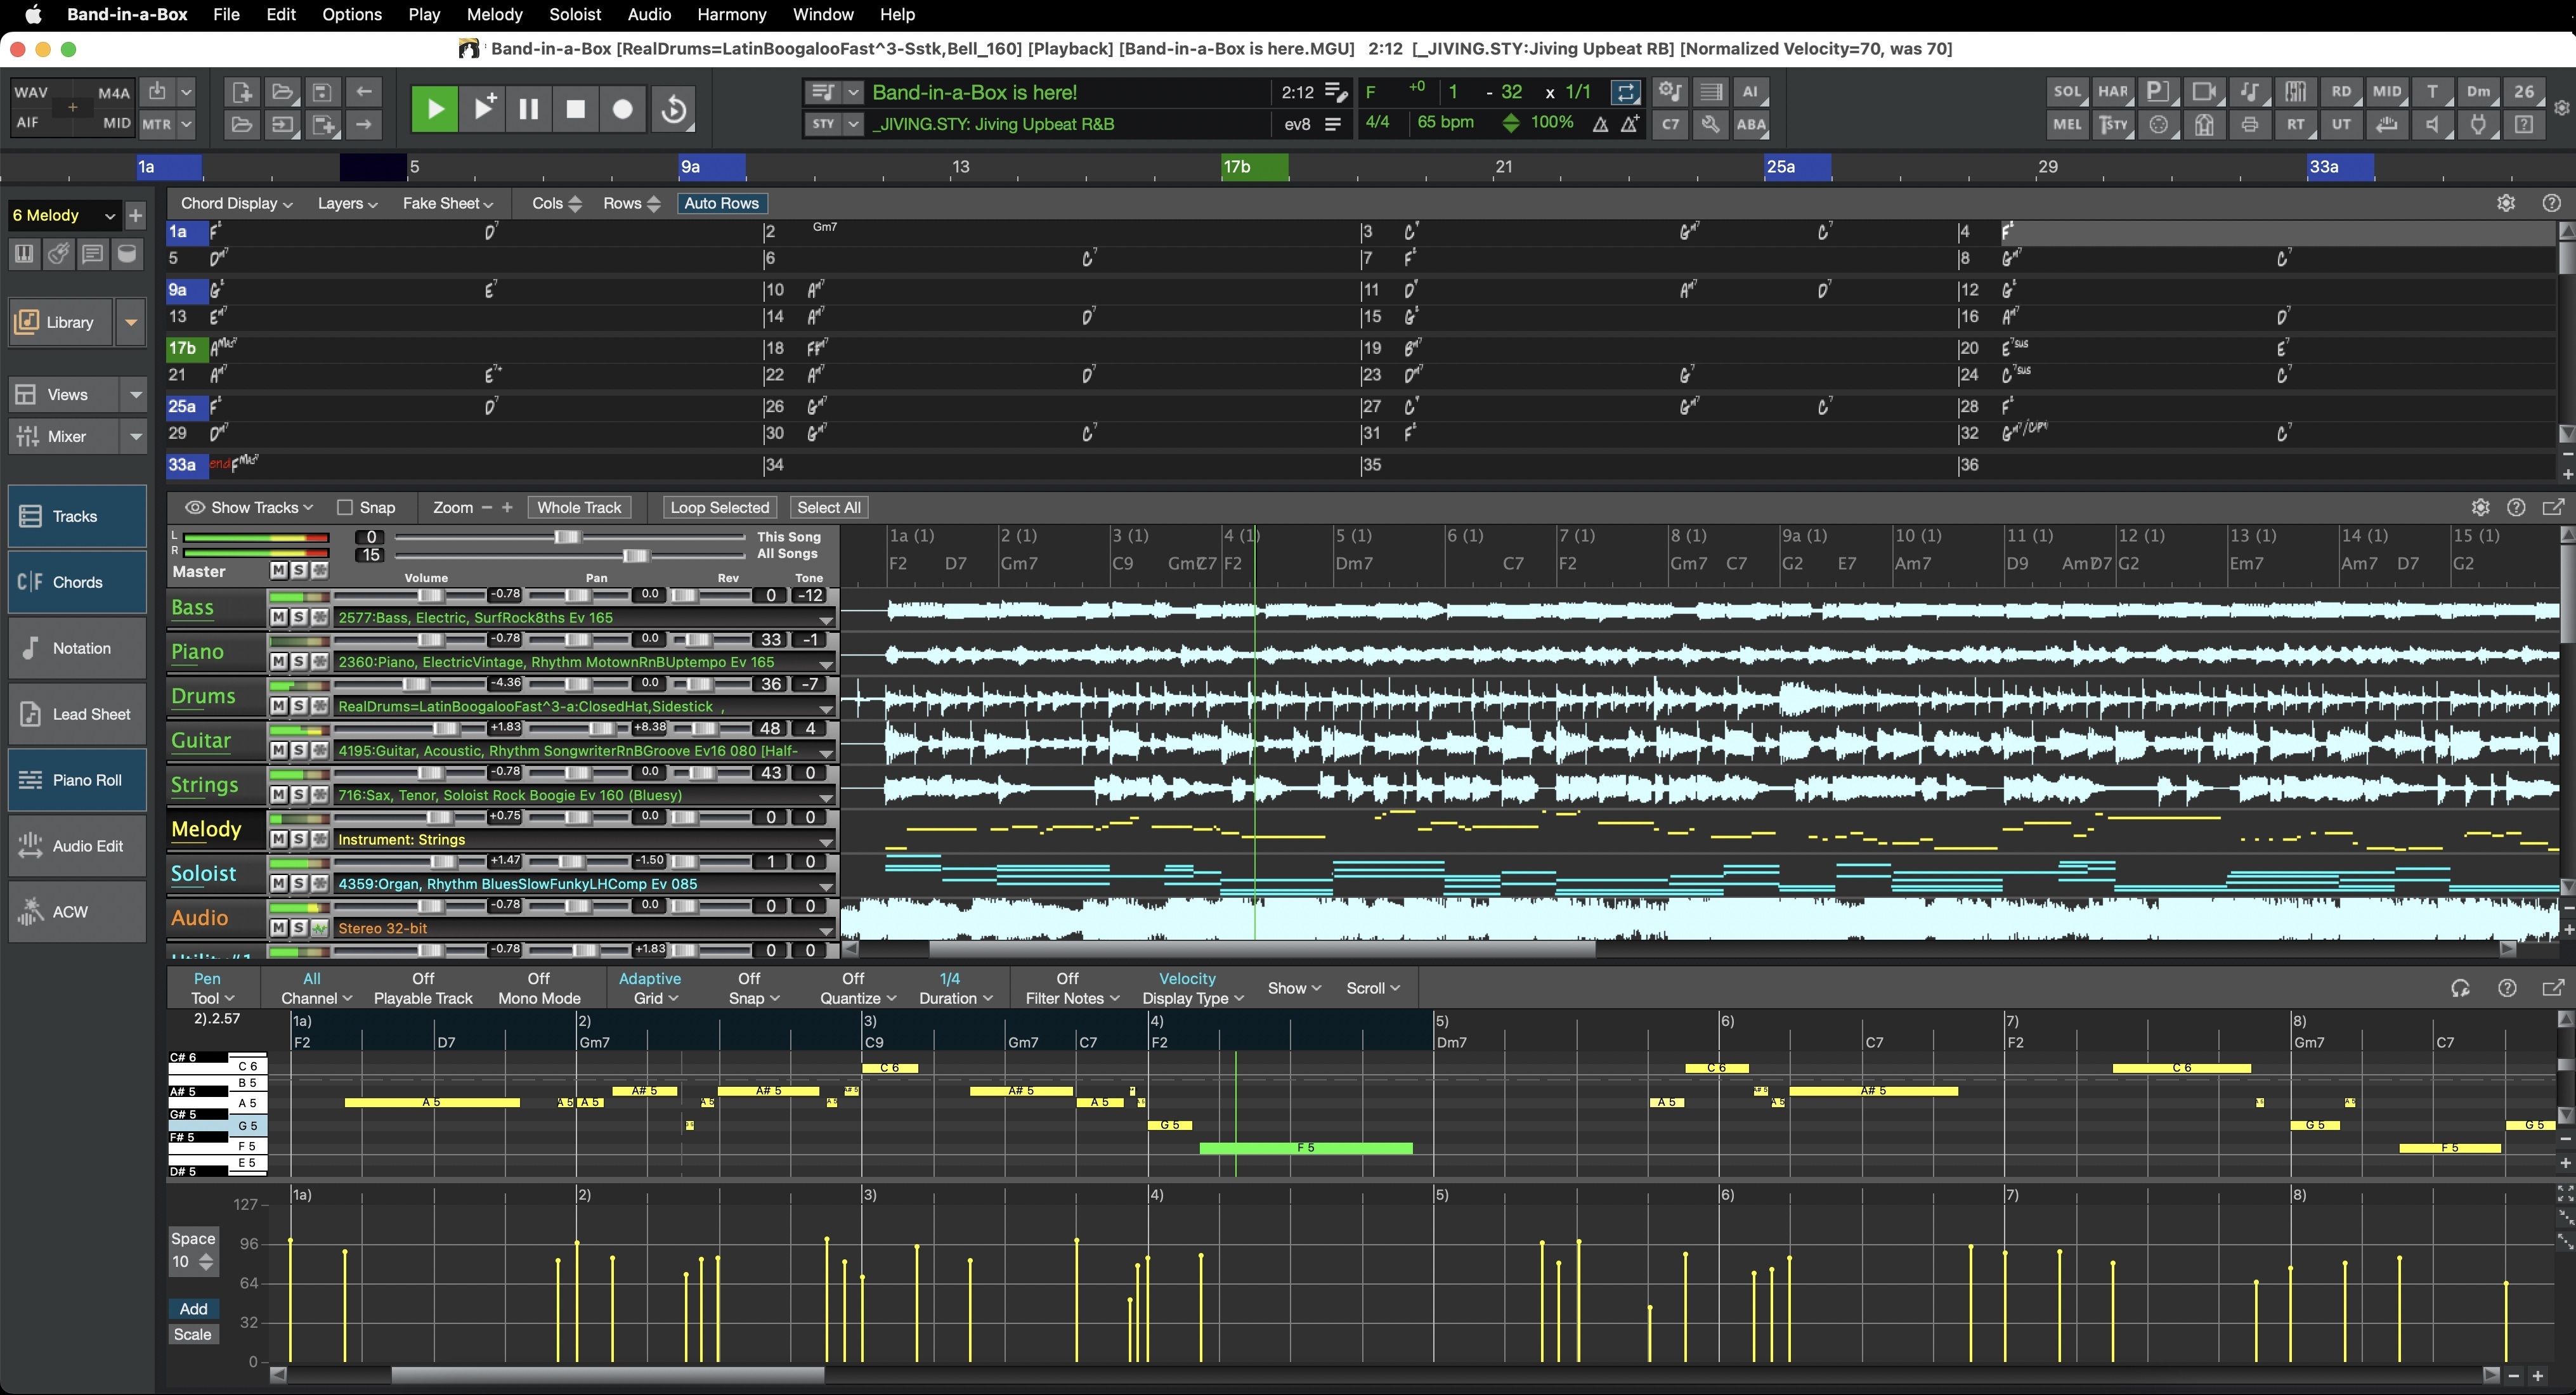Enable the Snap checkbox in Tracks
The height and width of the screenshot is (1395, 2576).
[345, 508]
